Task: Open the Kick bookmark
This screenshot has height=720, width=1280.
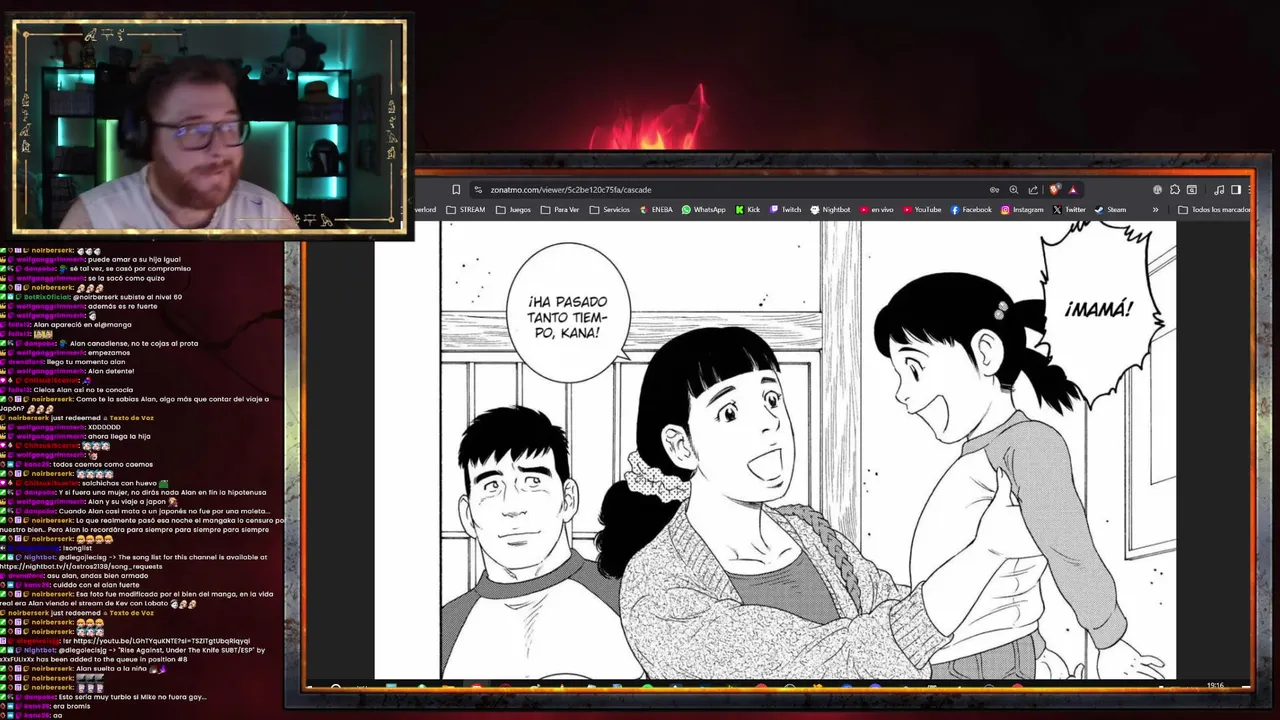Action: tap(748, 210)
